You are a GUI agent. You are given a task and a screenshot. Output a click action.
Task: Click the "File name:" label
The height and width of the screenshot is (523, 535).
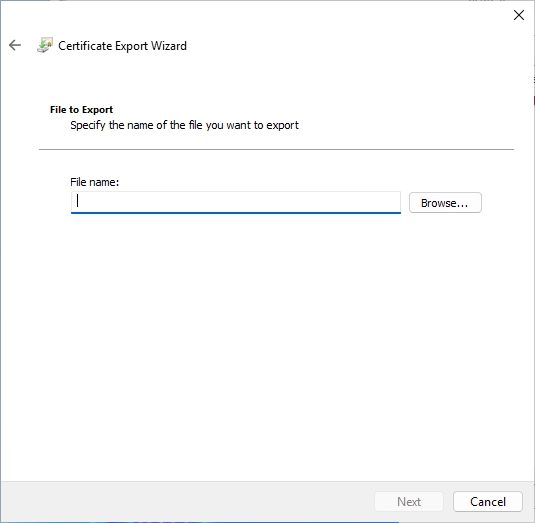pos(95,182)
